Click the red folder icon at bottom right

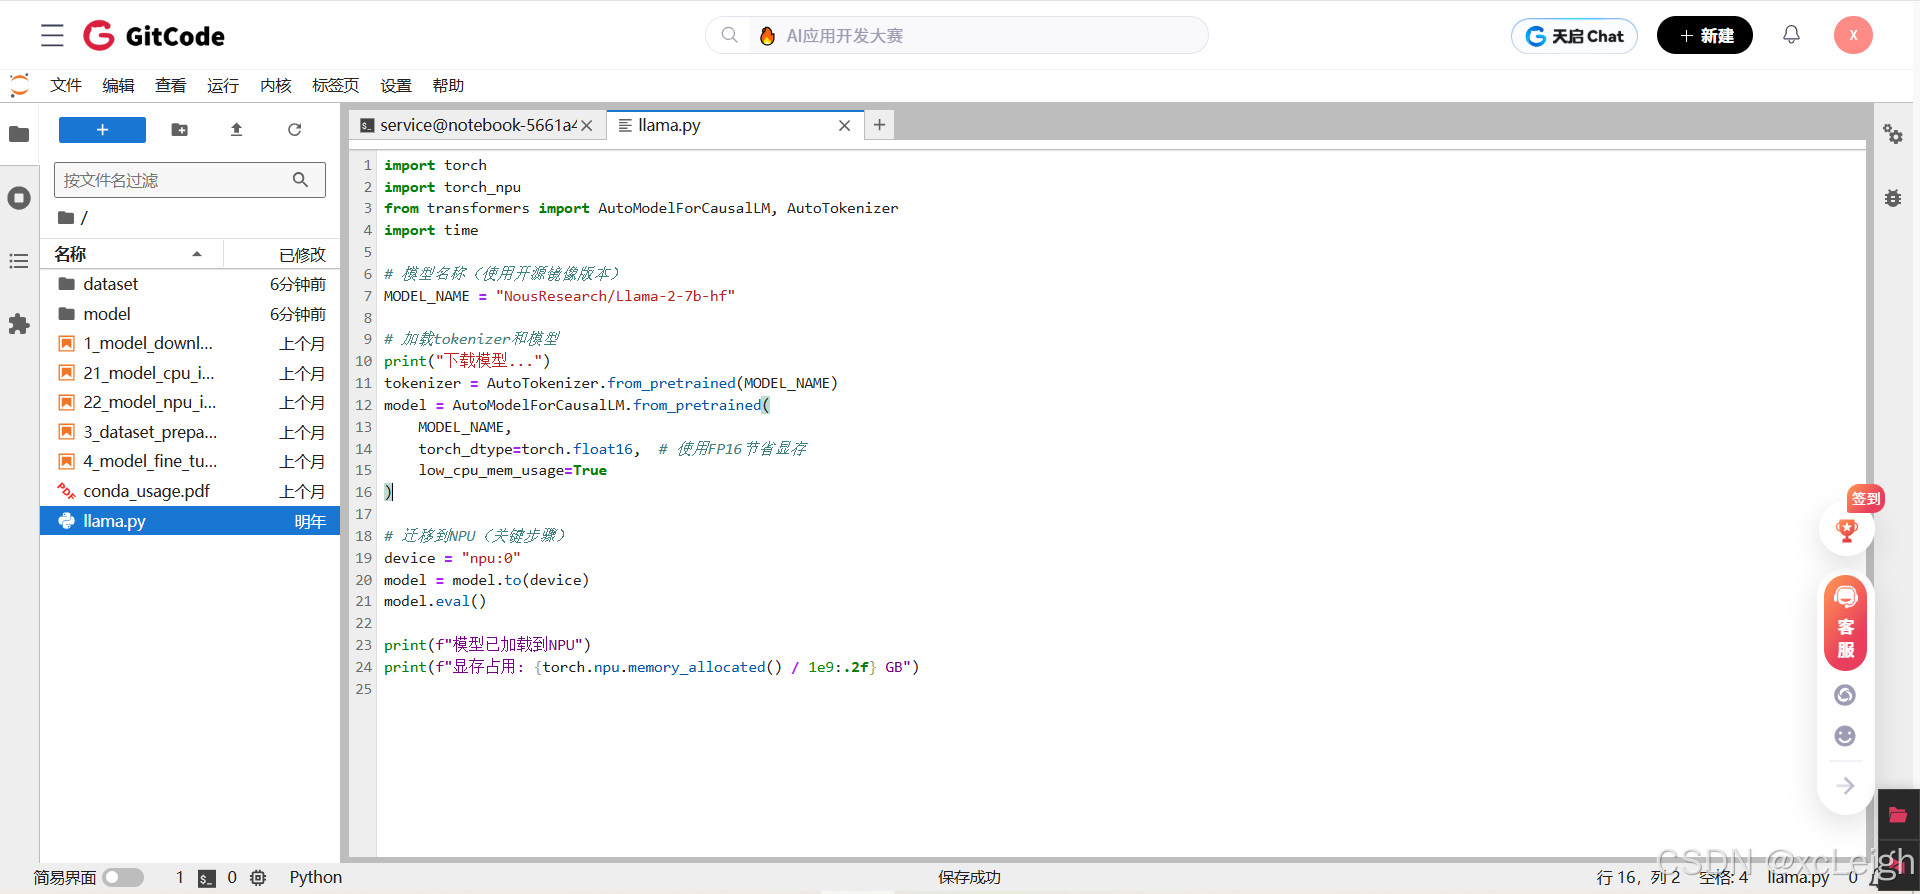click(x=1898, y=815)
